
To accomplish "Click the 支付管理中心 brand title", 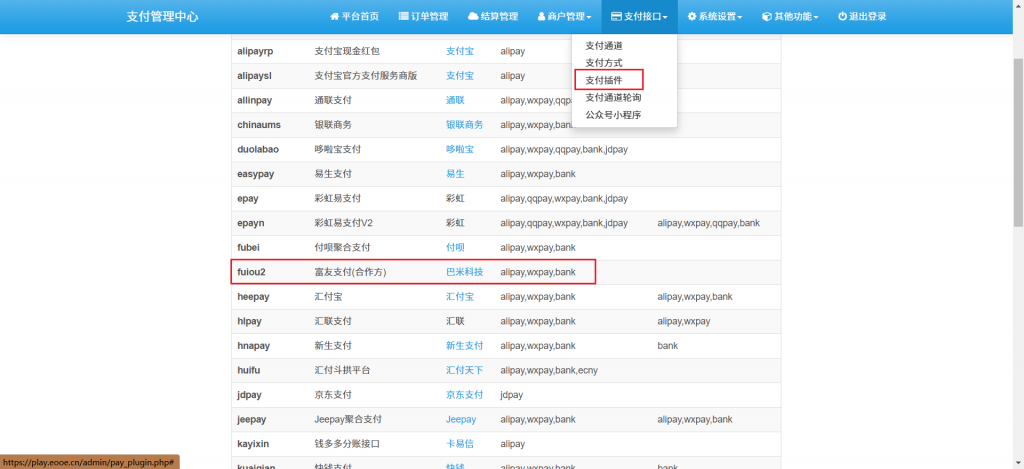I will click(162, 17).
